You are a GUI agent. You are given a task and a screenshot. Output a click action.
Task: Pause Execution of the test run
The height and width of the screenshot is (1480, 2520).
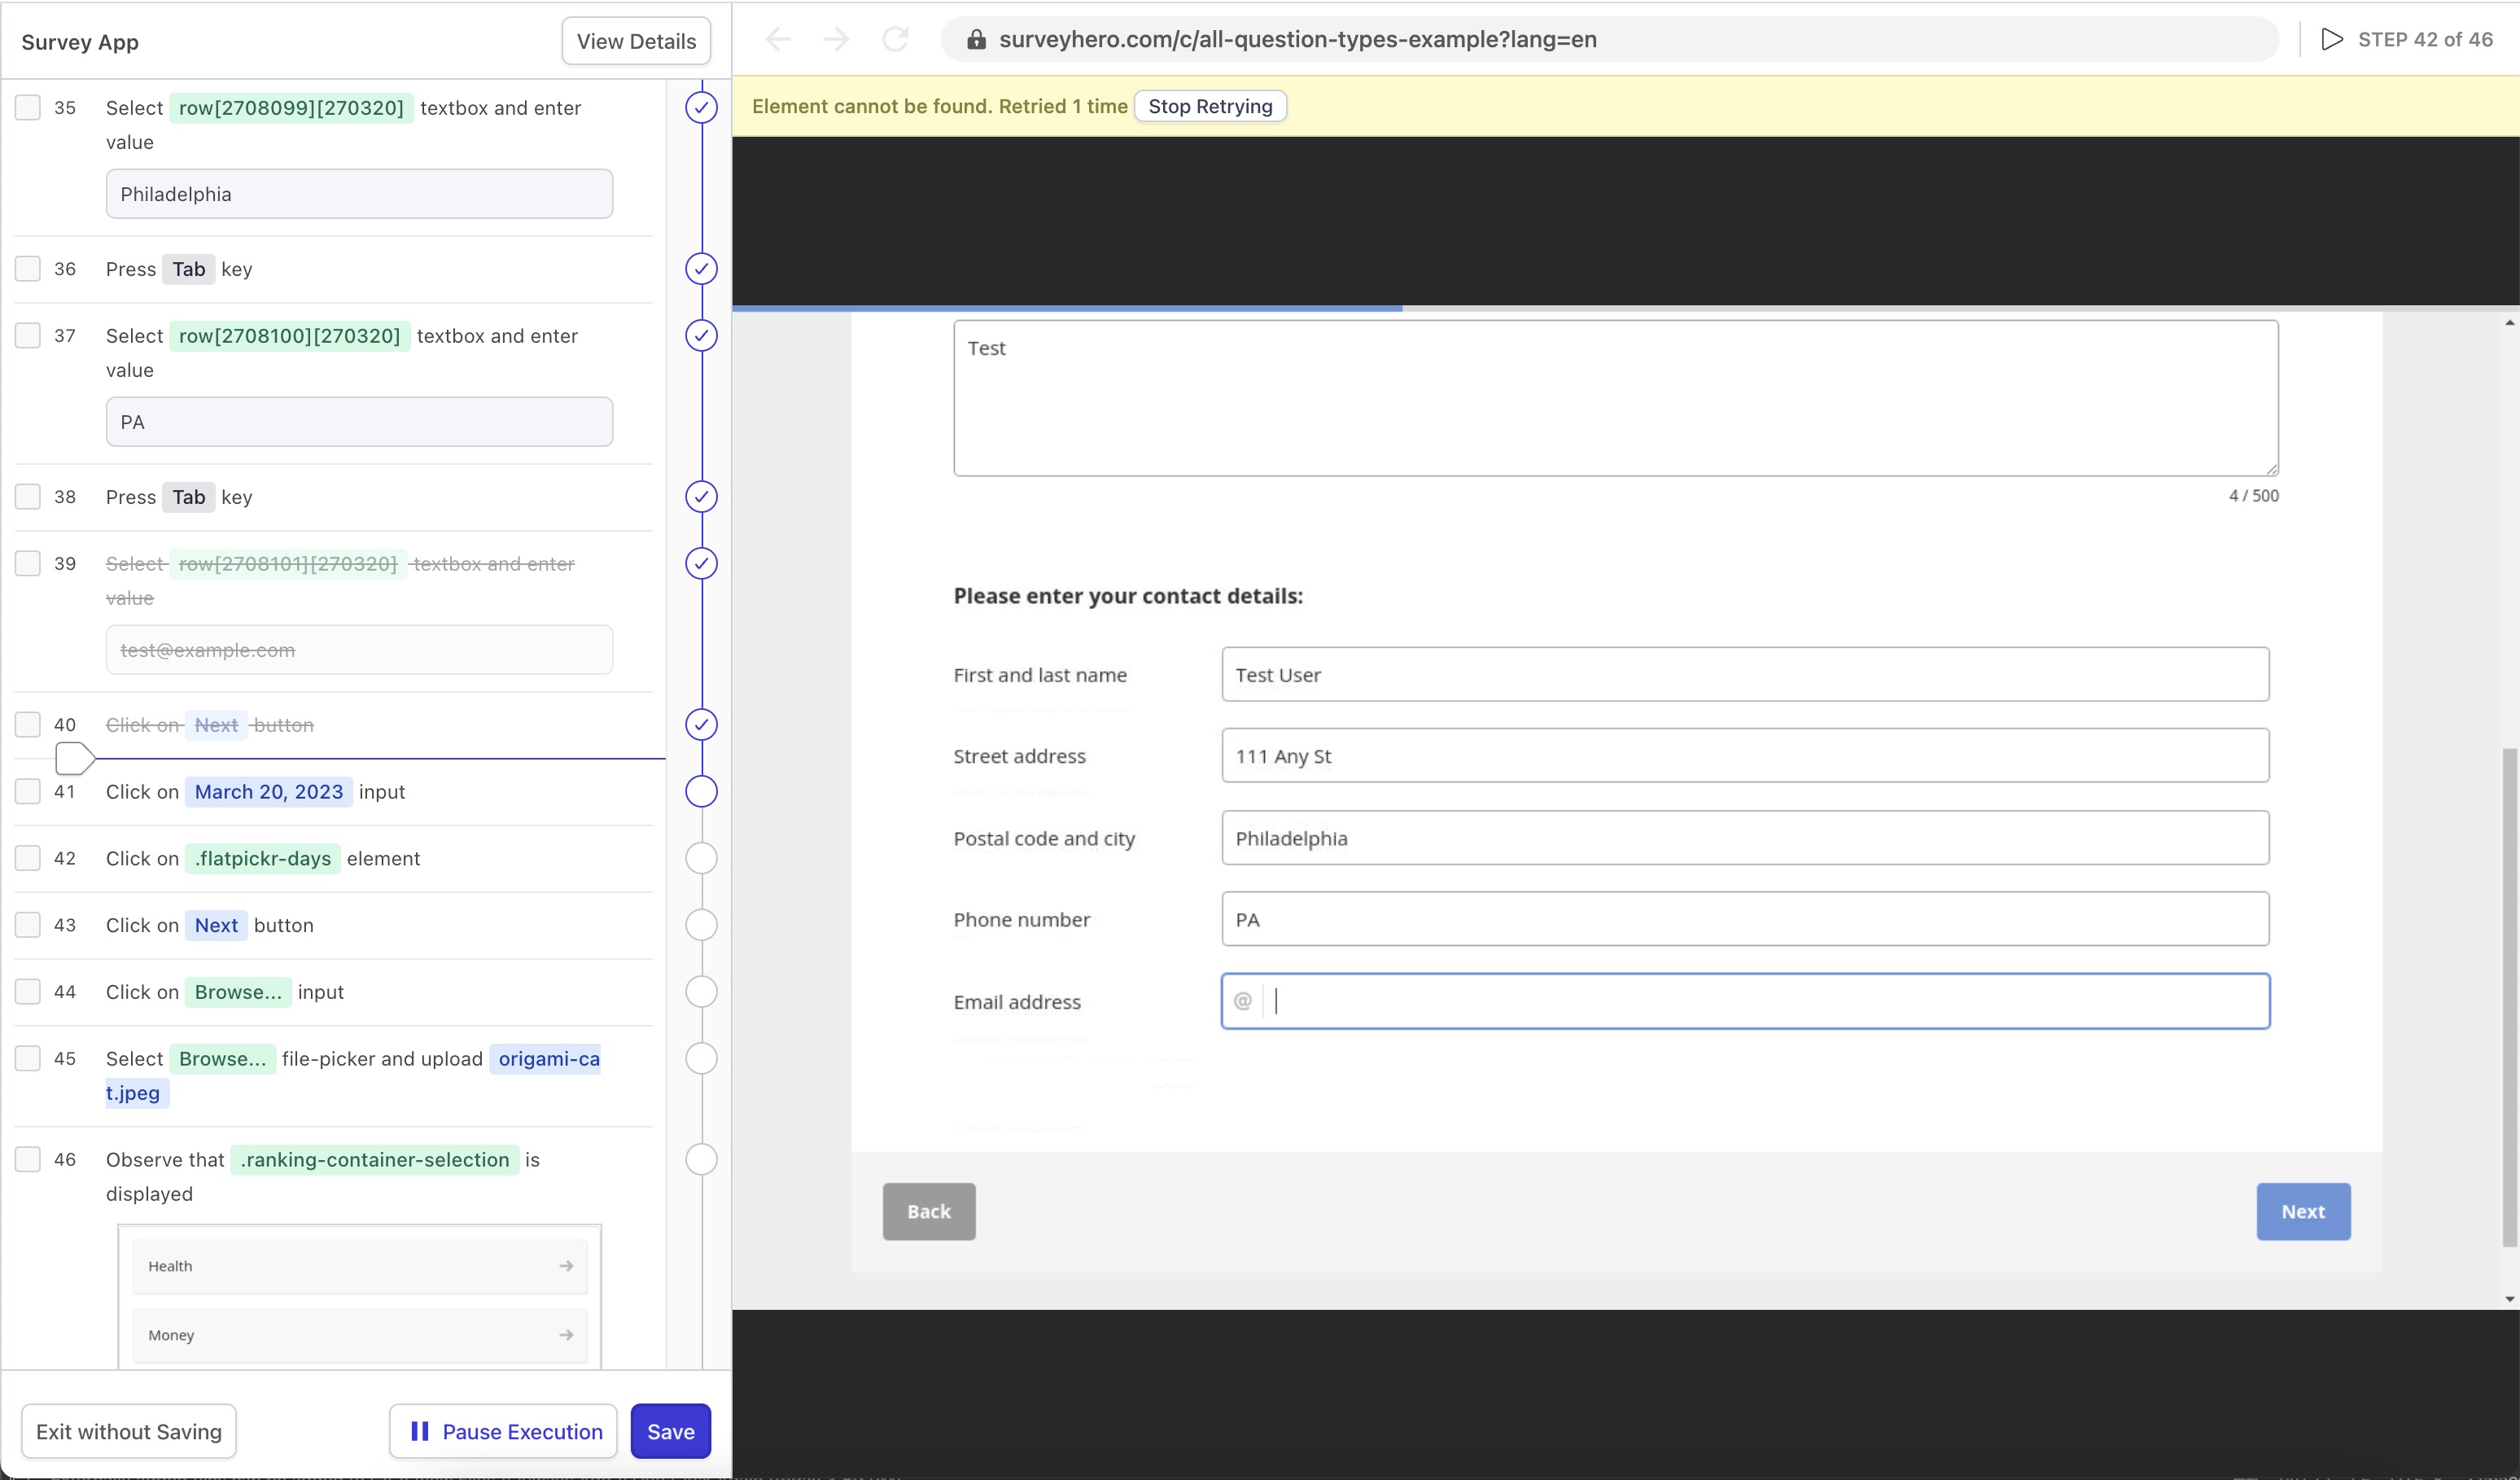pyautogui.click(x=504, y=1431)
